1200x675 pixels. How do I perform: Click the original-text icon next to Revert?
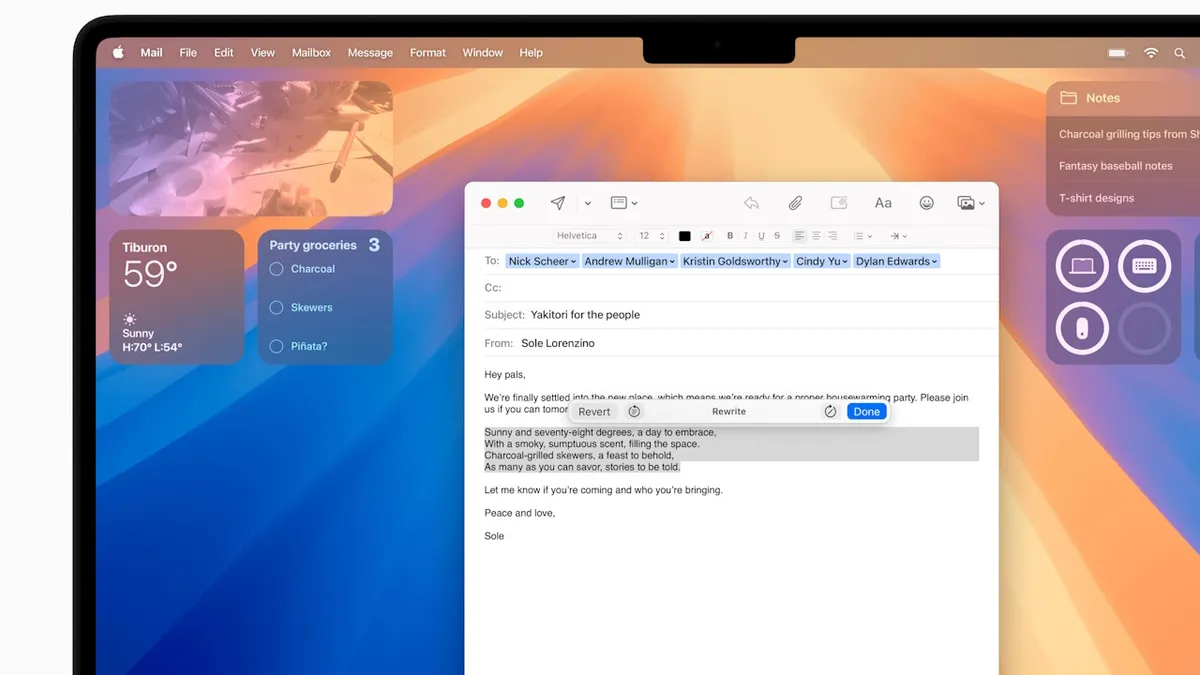pos(634,412)
